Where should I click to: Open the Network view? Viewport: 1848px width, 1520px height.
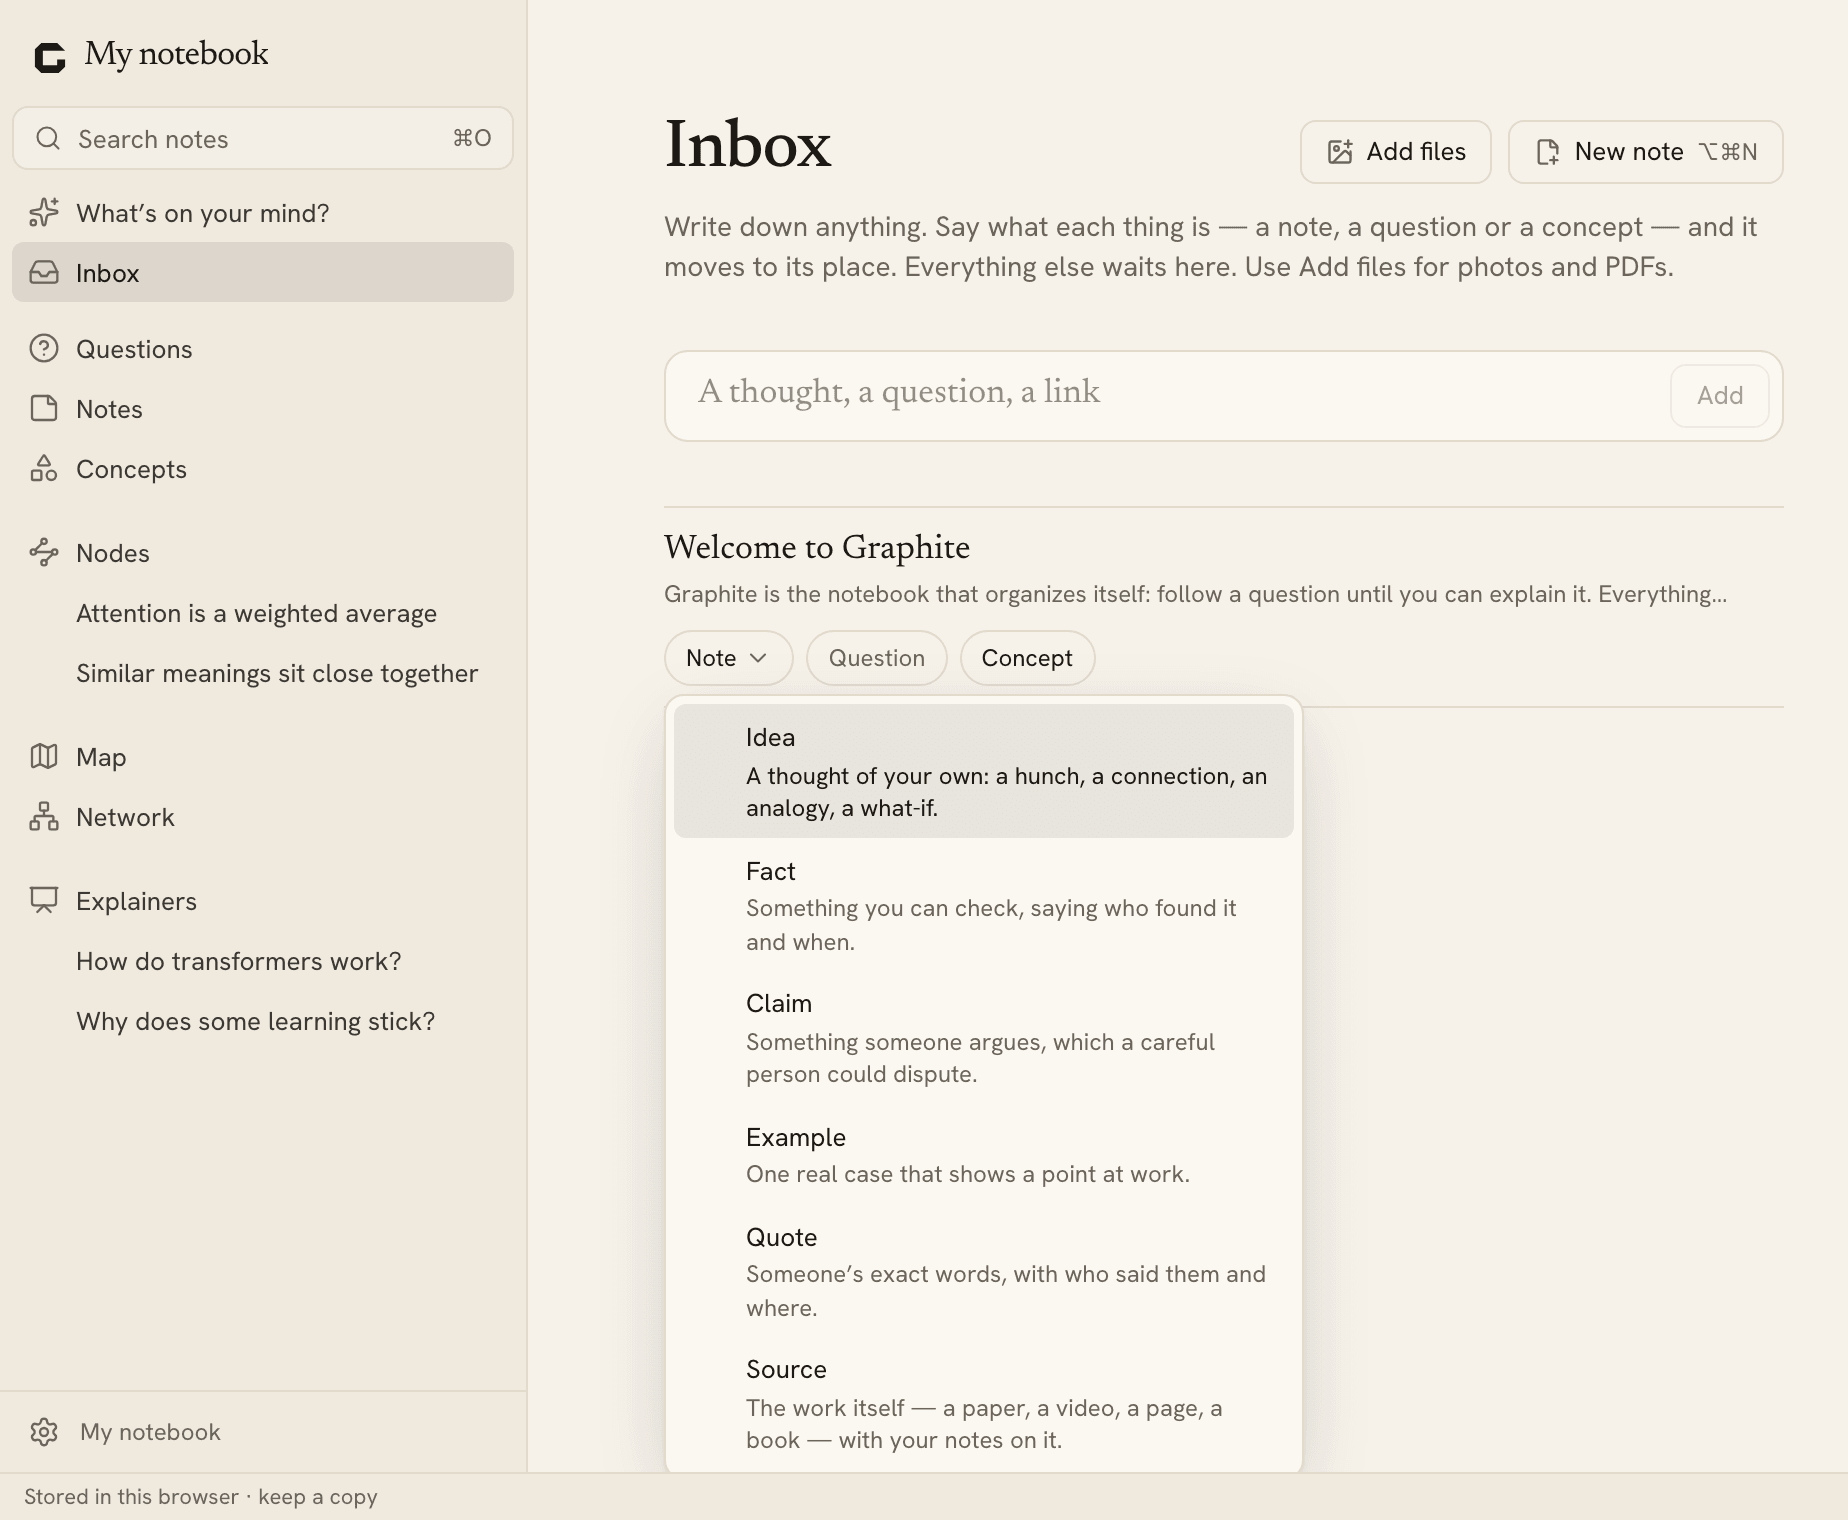263,816
